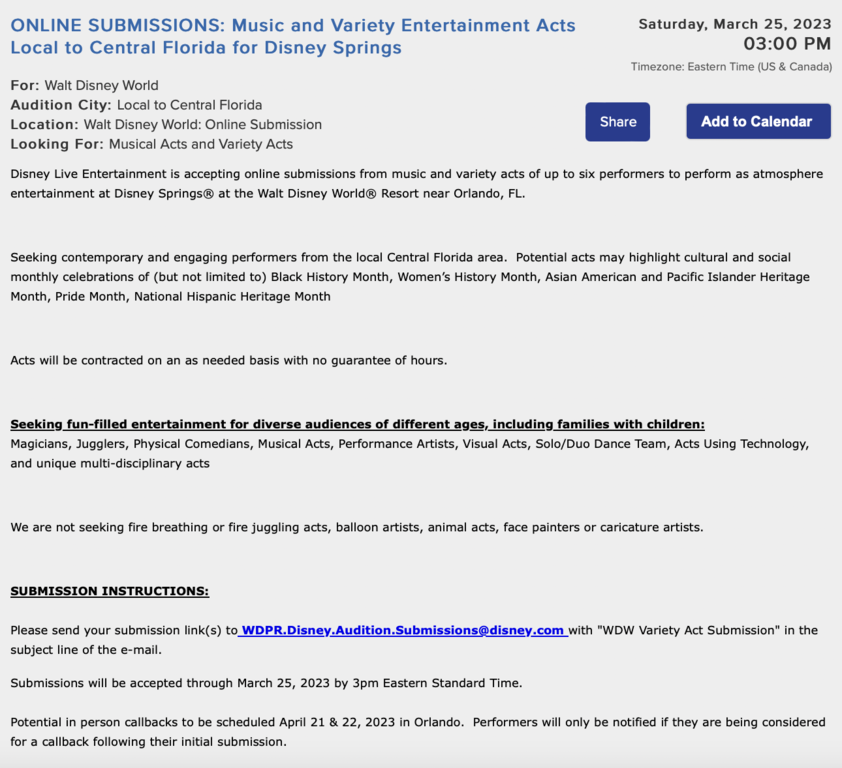Click the ONLINE SUBMISSIONS page title heading
The image size is (842, 768).
pos(293,36)
